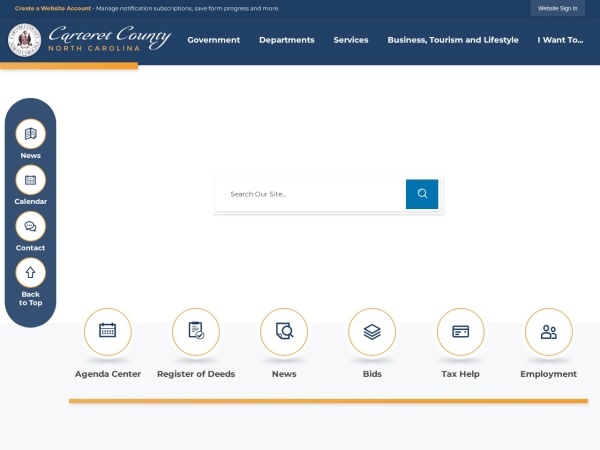
Task: Open the News icon in side panel
Action: (31, 134)
